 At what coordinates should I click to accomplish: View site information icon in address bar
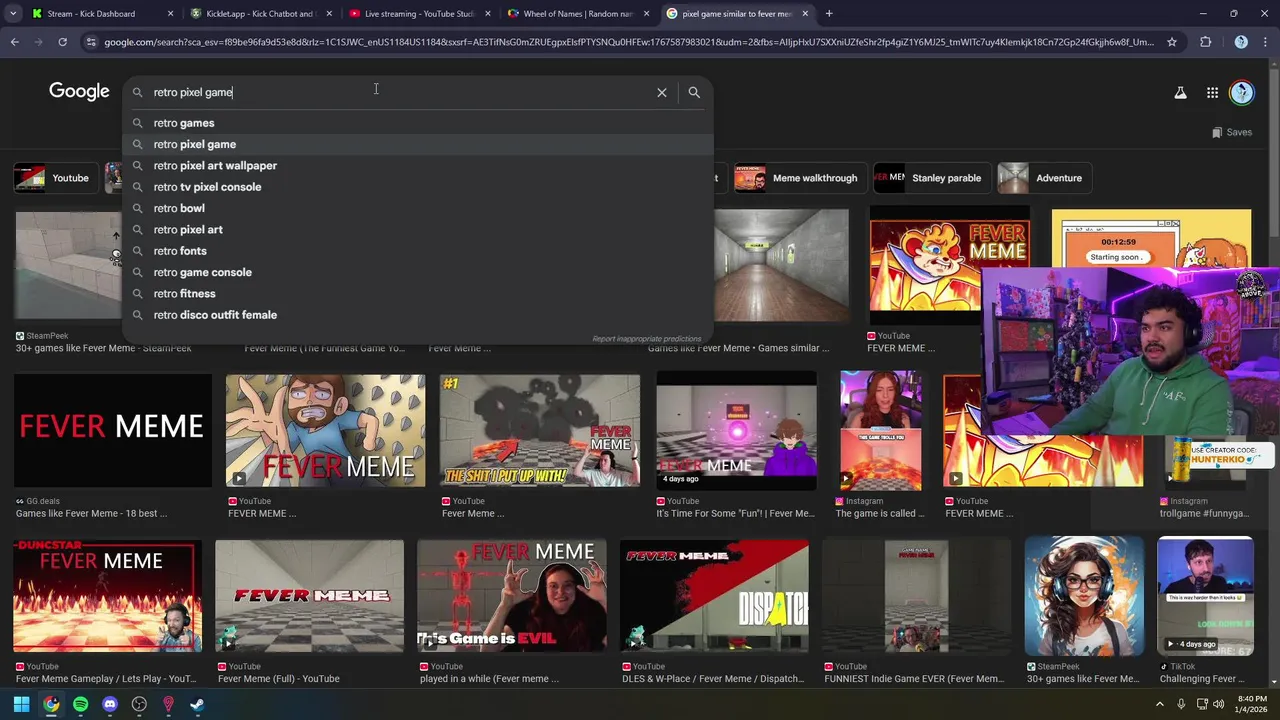click(91, 42)
